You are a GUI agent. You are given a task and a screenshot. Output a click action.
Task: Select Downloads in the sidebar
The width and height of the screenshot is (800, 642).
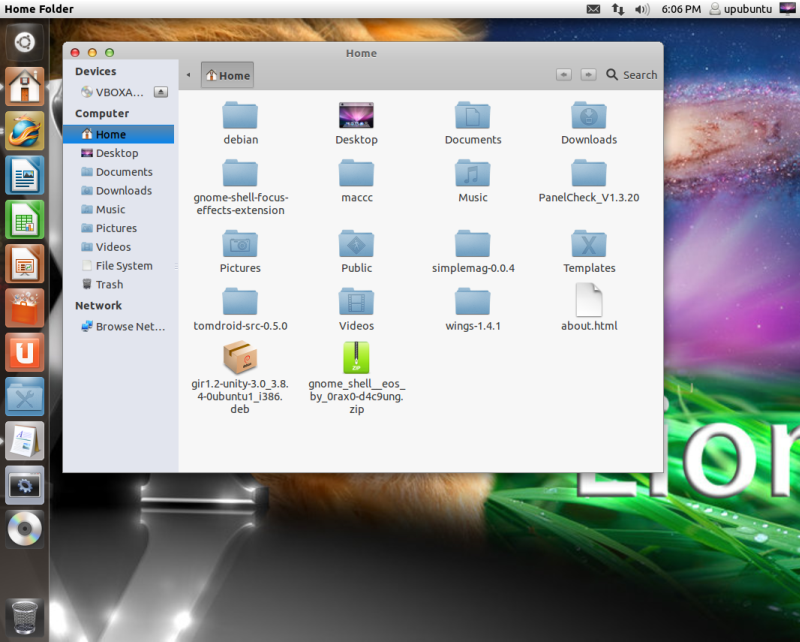coord(118,191)
